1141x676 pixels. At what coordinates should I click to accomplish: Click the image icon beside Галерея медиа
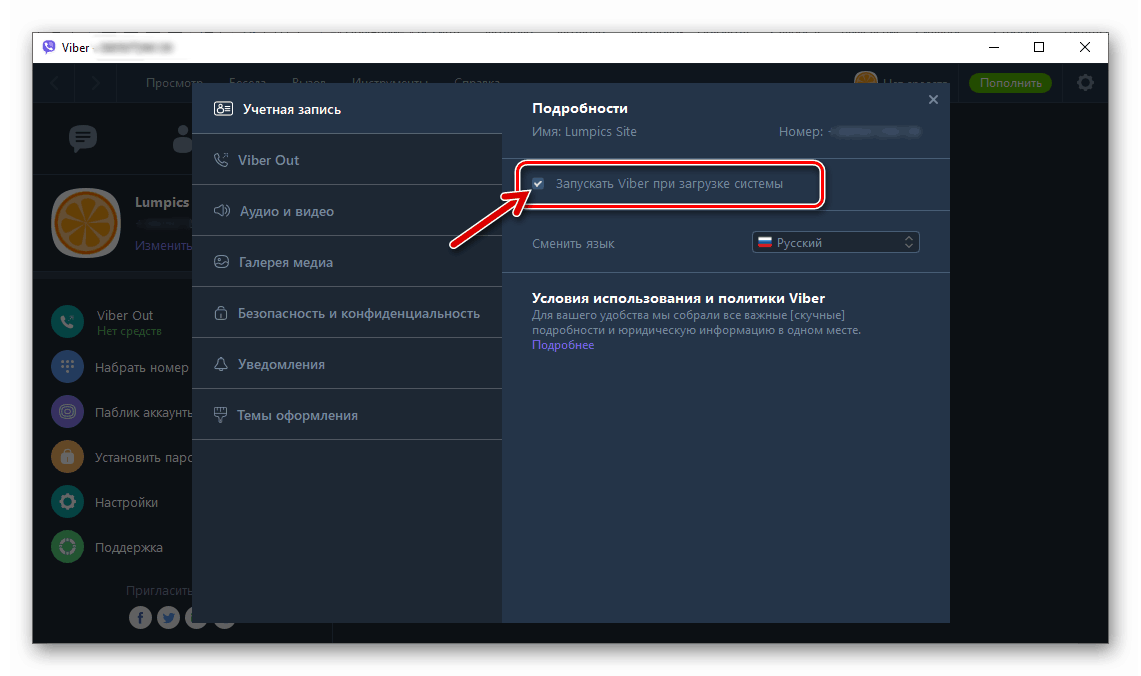click(221, 262)
